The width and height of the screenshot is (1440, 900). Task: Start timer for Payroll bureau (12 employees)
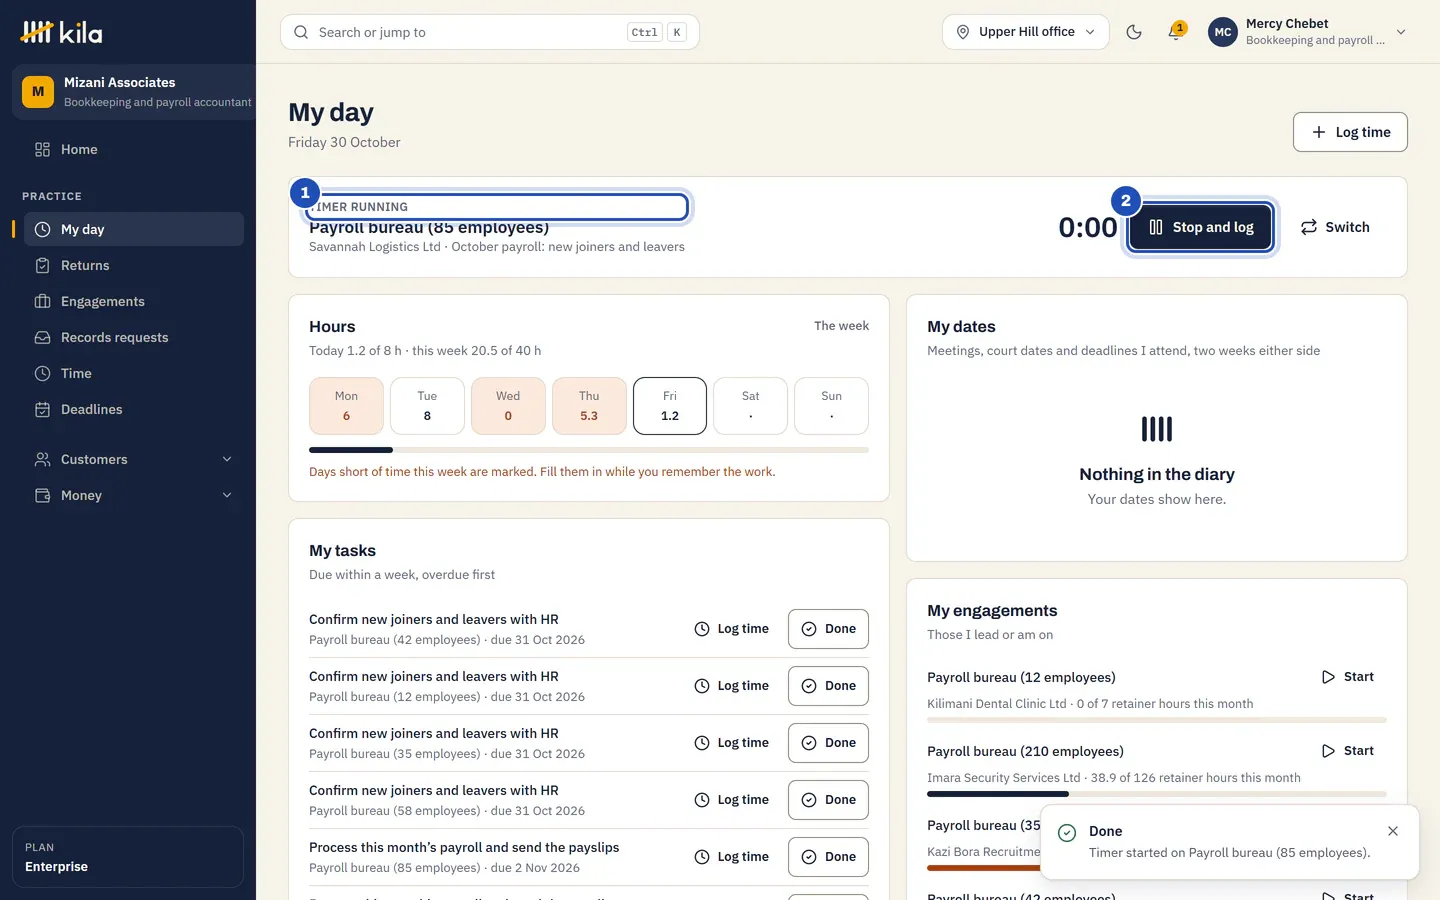(1347, 677)
